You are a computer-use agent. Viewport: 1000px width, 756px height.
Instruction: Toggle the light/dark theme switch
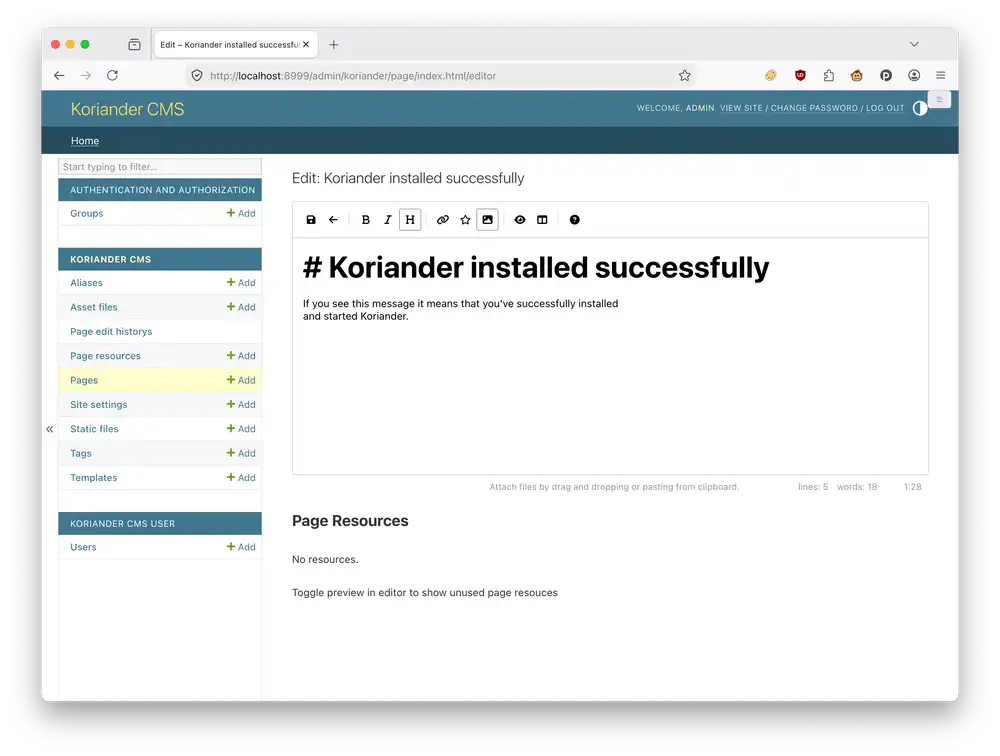tap(920, 108)
